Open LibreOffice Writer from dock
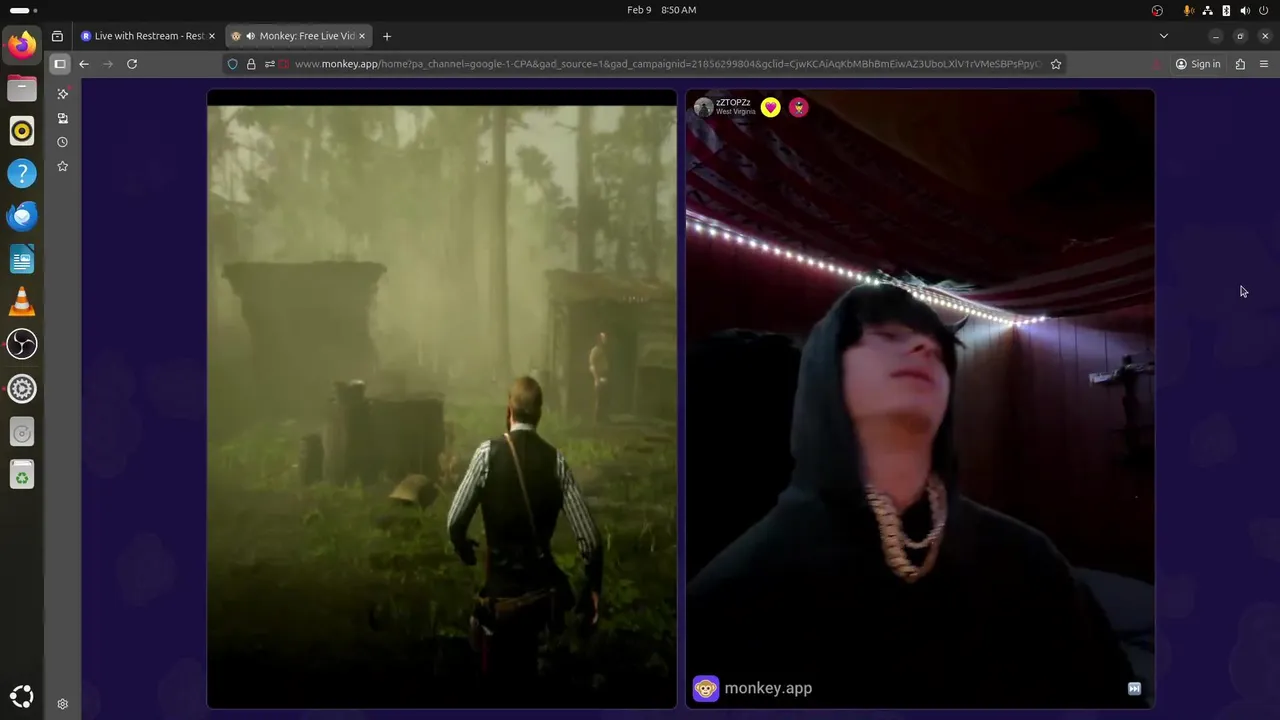Screen dimensions: 1280x720 [22, 259]
